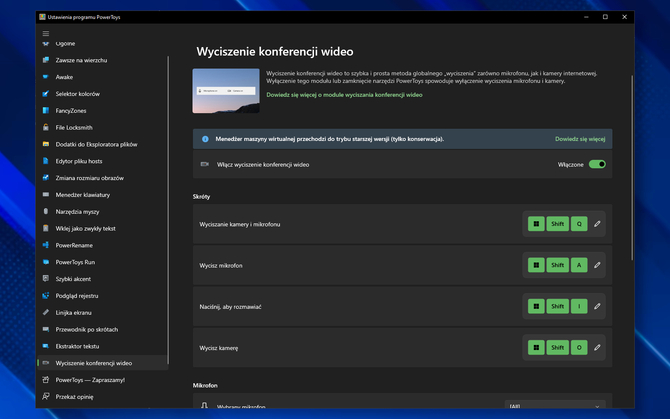Click the Mikrofon section heading
Screen dimensions: 670x419
tap(205, 385)
